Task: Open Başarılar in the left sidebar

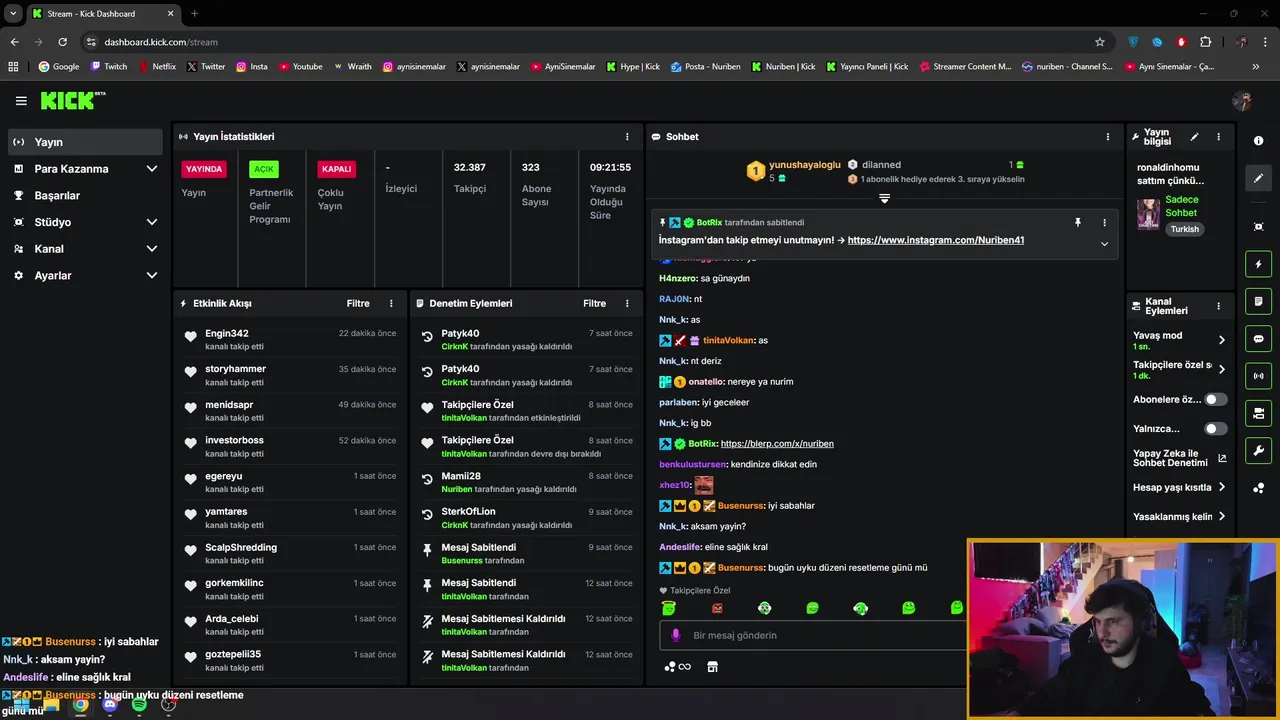Action: [84, 196]
